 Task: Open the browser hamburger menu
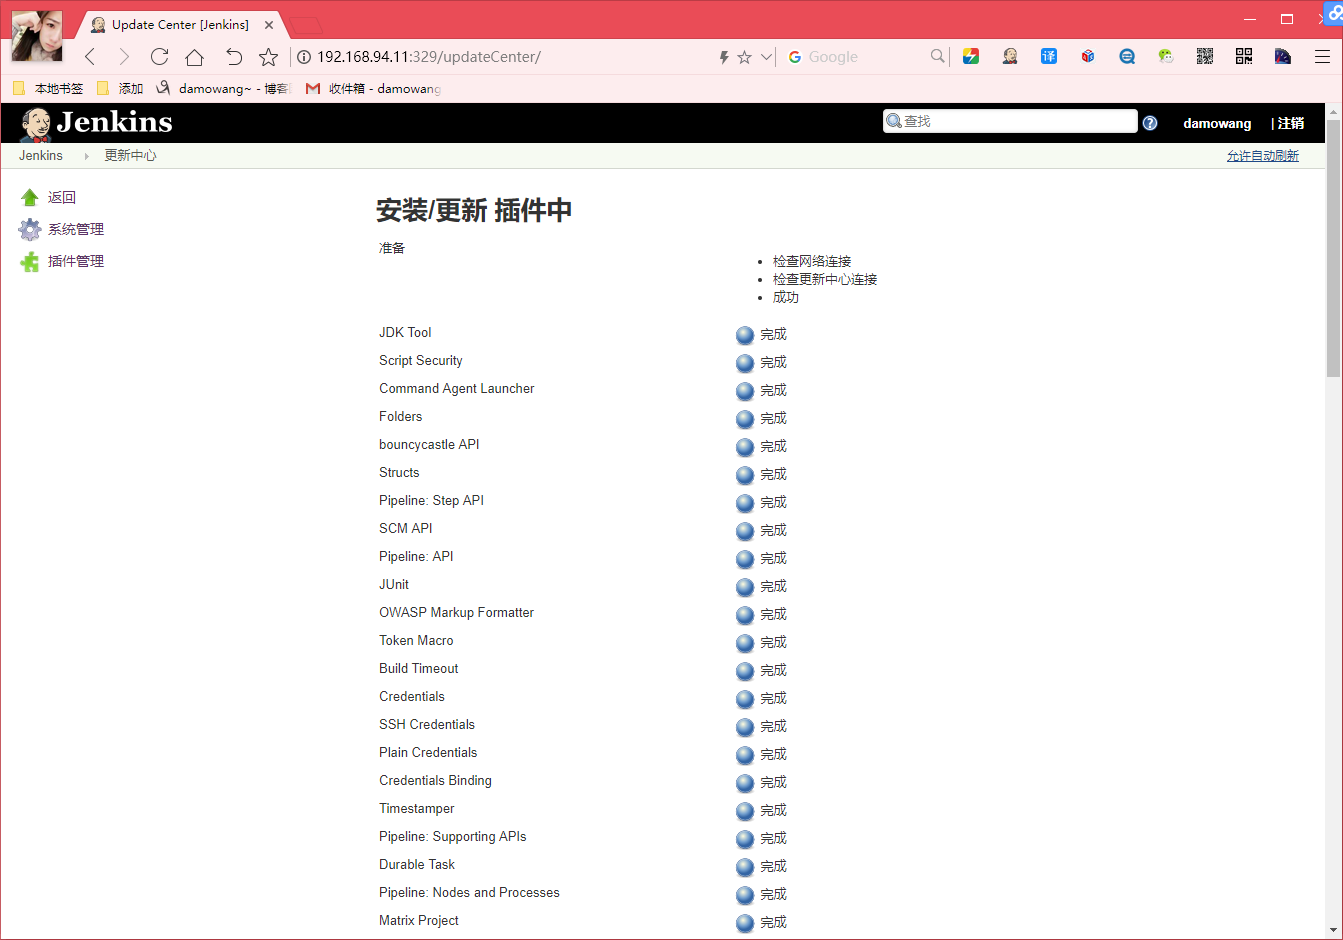pyautogui.click(x=1322, y=56)
